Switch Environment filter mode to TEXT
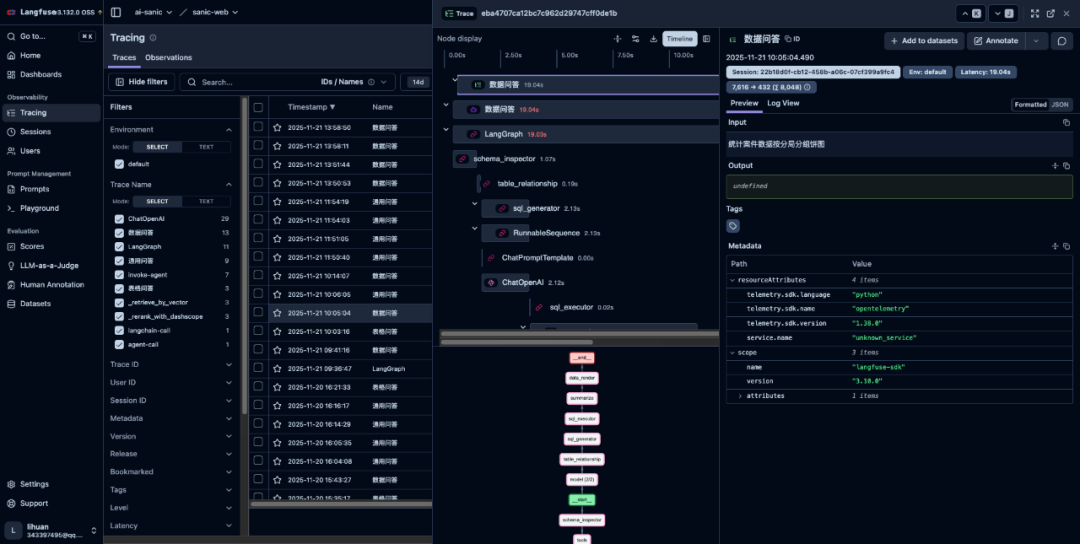Image resolution: width=1080 pixels, height=544 pixels. click(206, 147)
